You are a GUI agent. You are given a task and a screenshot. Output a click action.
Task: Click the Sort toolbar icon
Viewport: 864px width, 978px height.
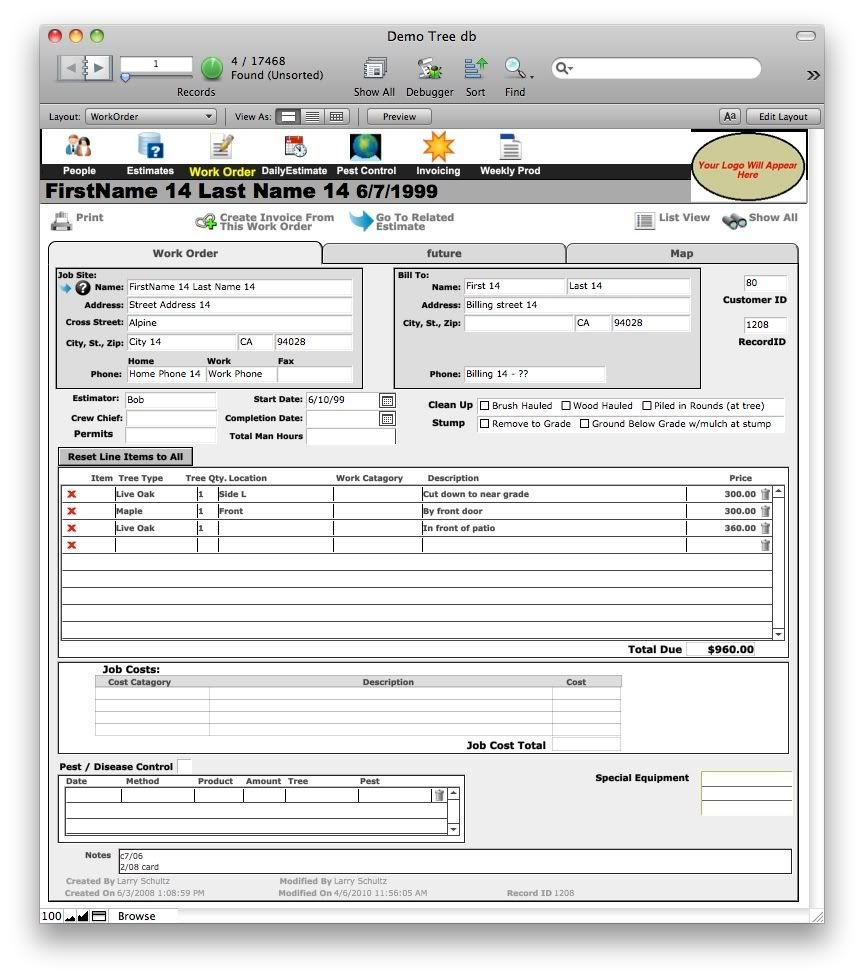[x=475, y=68]
